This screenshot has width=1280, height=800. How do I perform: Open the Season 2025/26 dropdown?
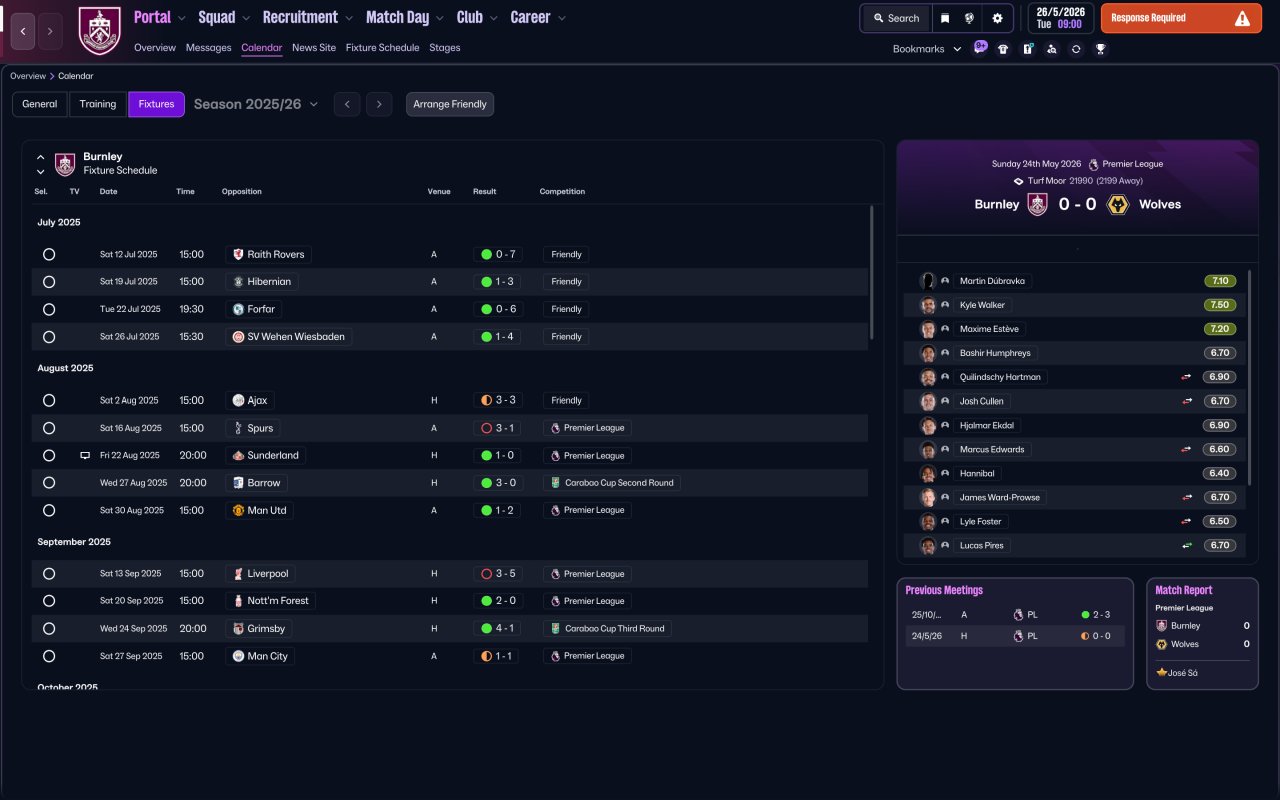pyautogui.click(x=256, y=104)
